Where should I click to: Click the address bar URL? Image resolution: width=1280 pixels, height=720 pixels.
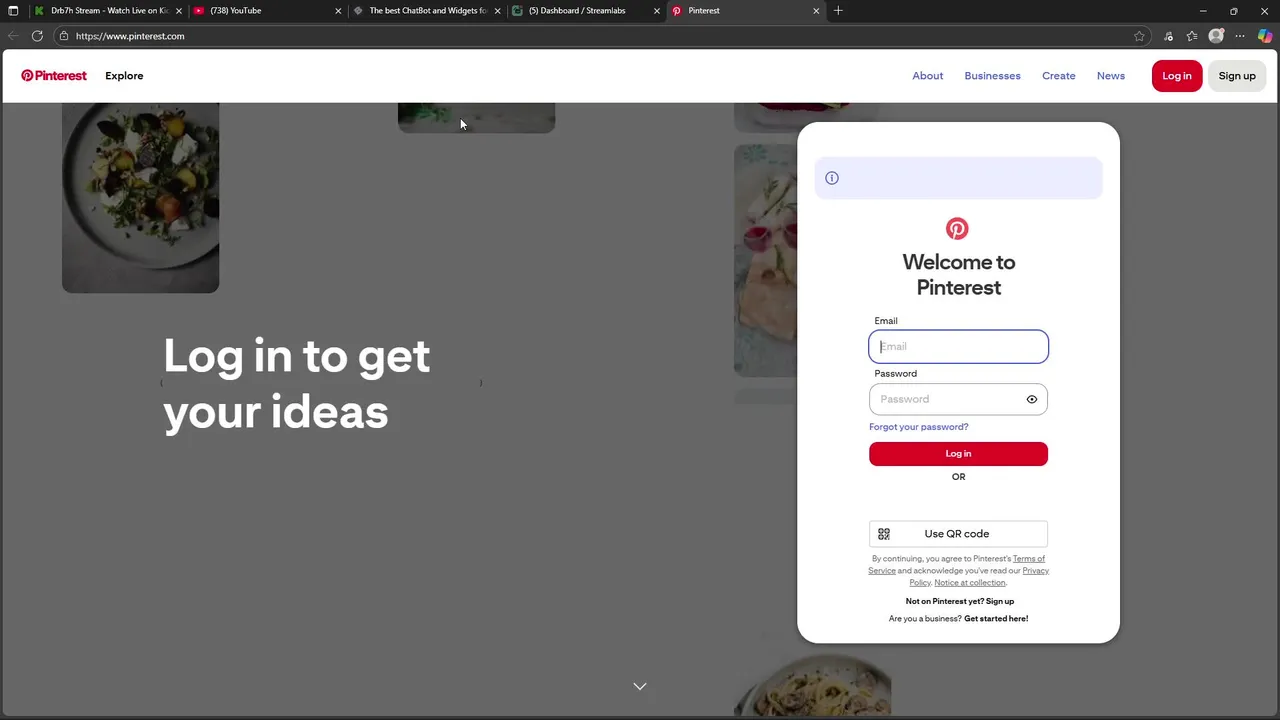click(x=130, y=36)
